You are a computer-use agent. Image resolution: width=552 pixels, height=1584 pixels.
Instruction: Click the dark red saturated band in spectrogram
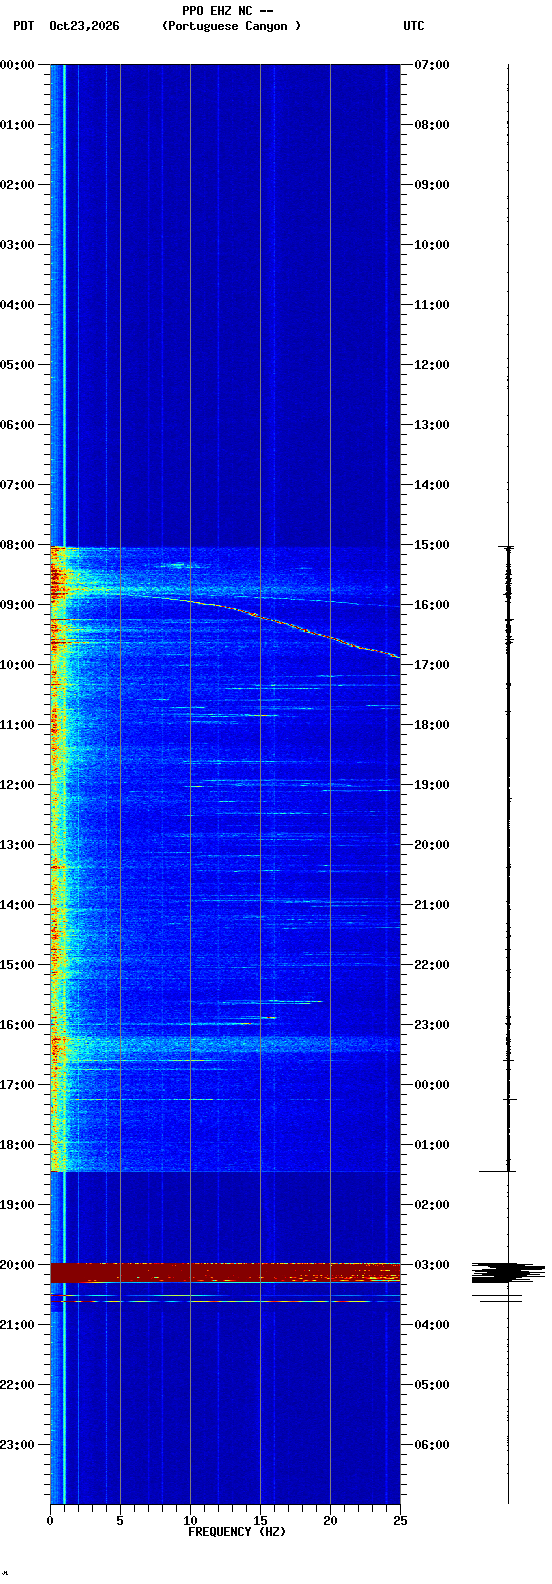click(225, 1272)
